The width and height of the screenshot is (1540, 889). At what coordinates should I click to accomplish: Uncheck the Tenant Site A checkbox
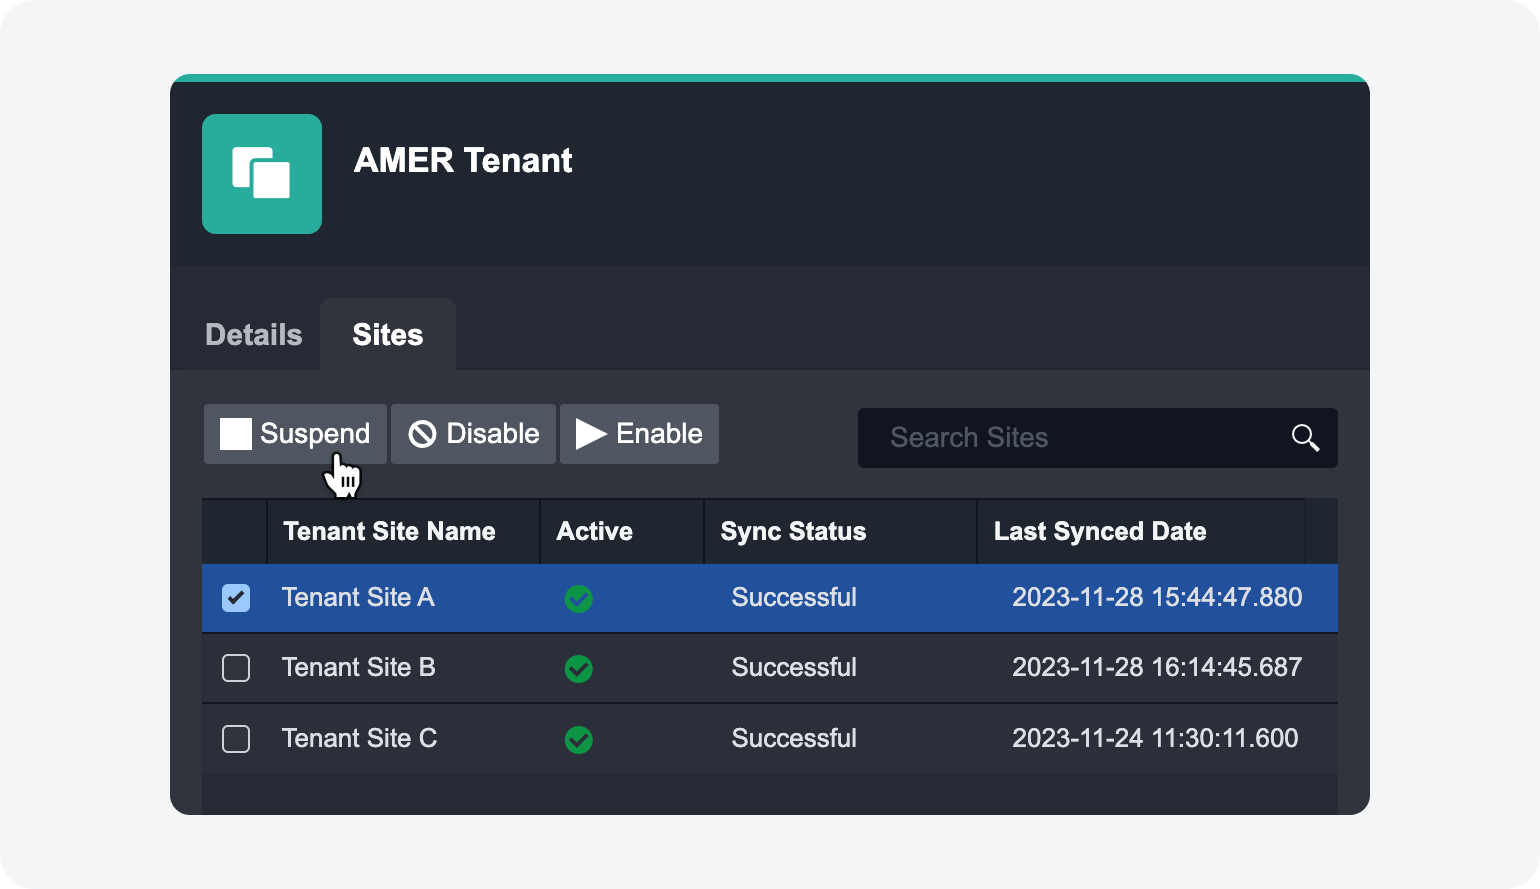click(x=236, y=598)
